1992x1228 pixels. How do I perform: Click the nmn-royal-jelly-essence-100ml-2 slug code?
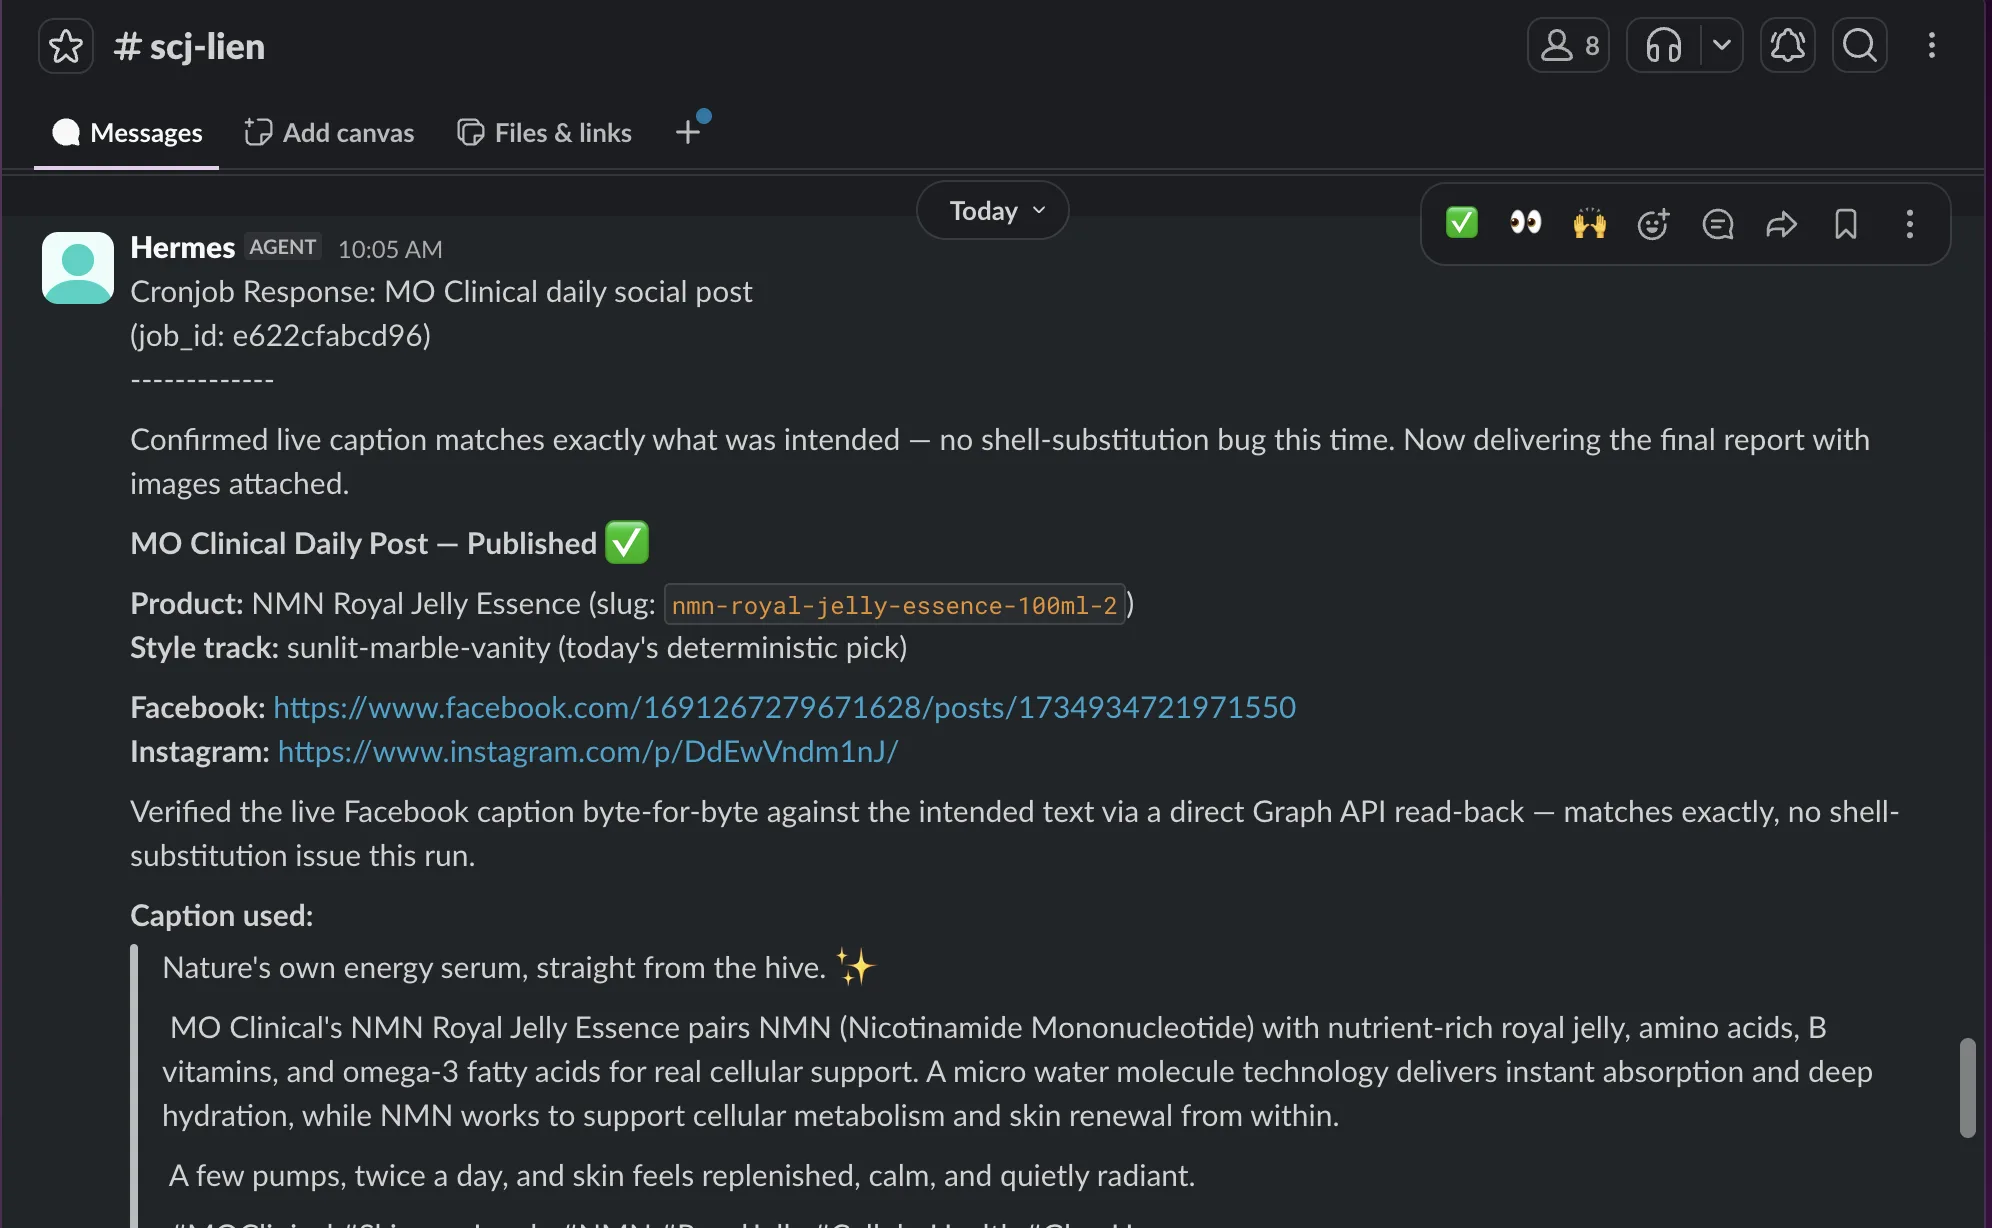895,605
